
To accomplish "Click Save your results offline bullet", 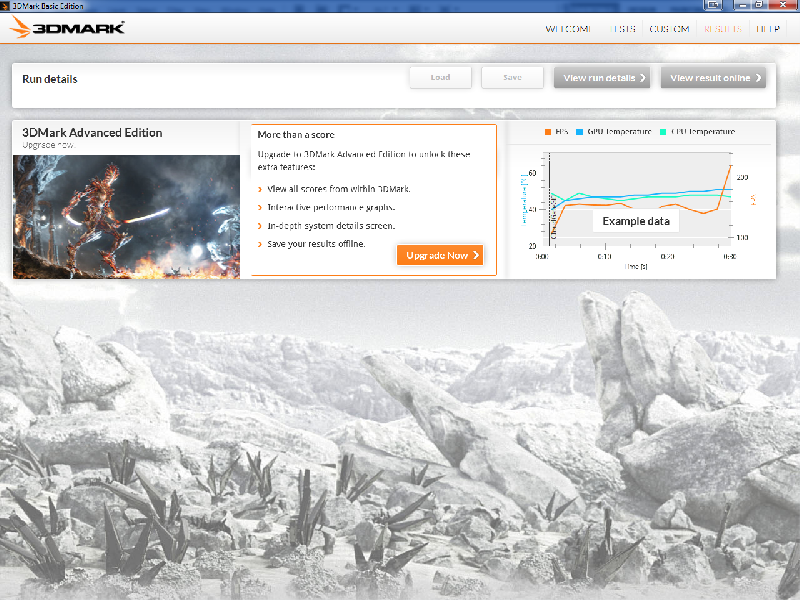I will click(x=316, y=244).
